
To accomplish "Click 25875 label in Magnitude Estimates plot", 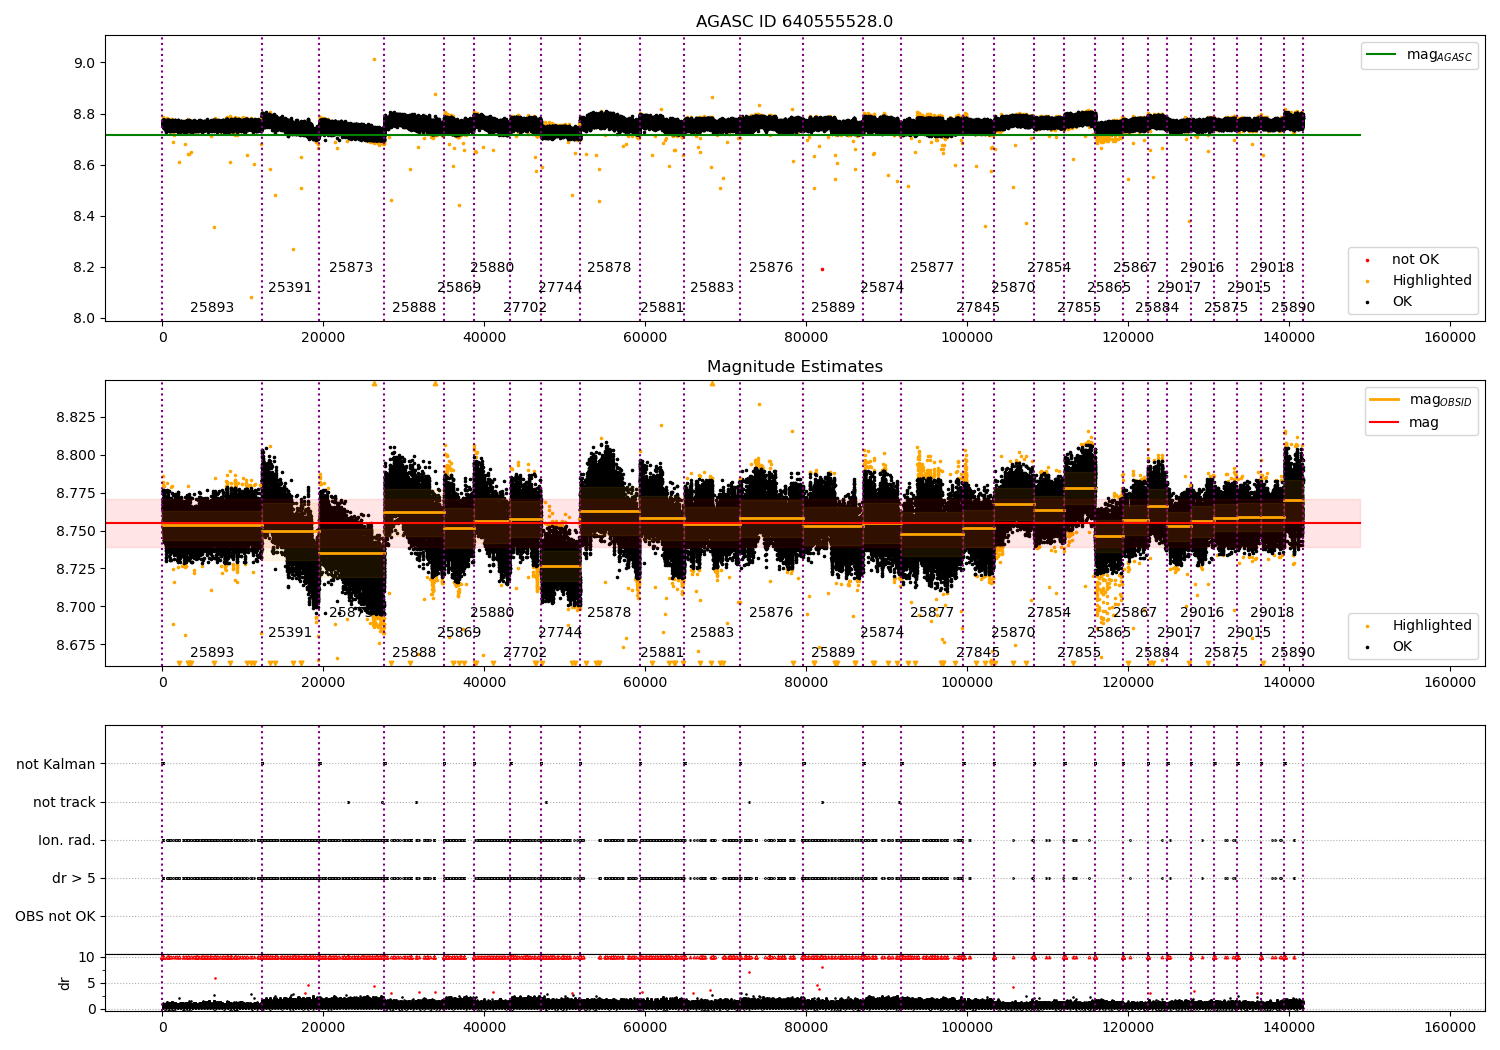I will click(1226, 653).
